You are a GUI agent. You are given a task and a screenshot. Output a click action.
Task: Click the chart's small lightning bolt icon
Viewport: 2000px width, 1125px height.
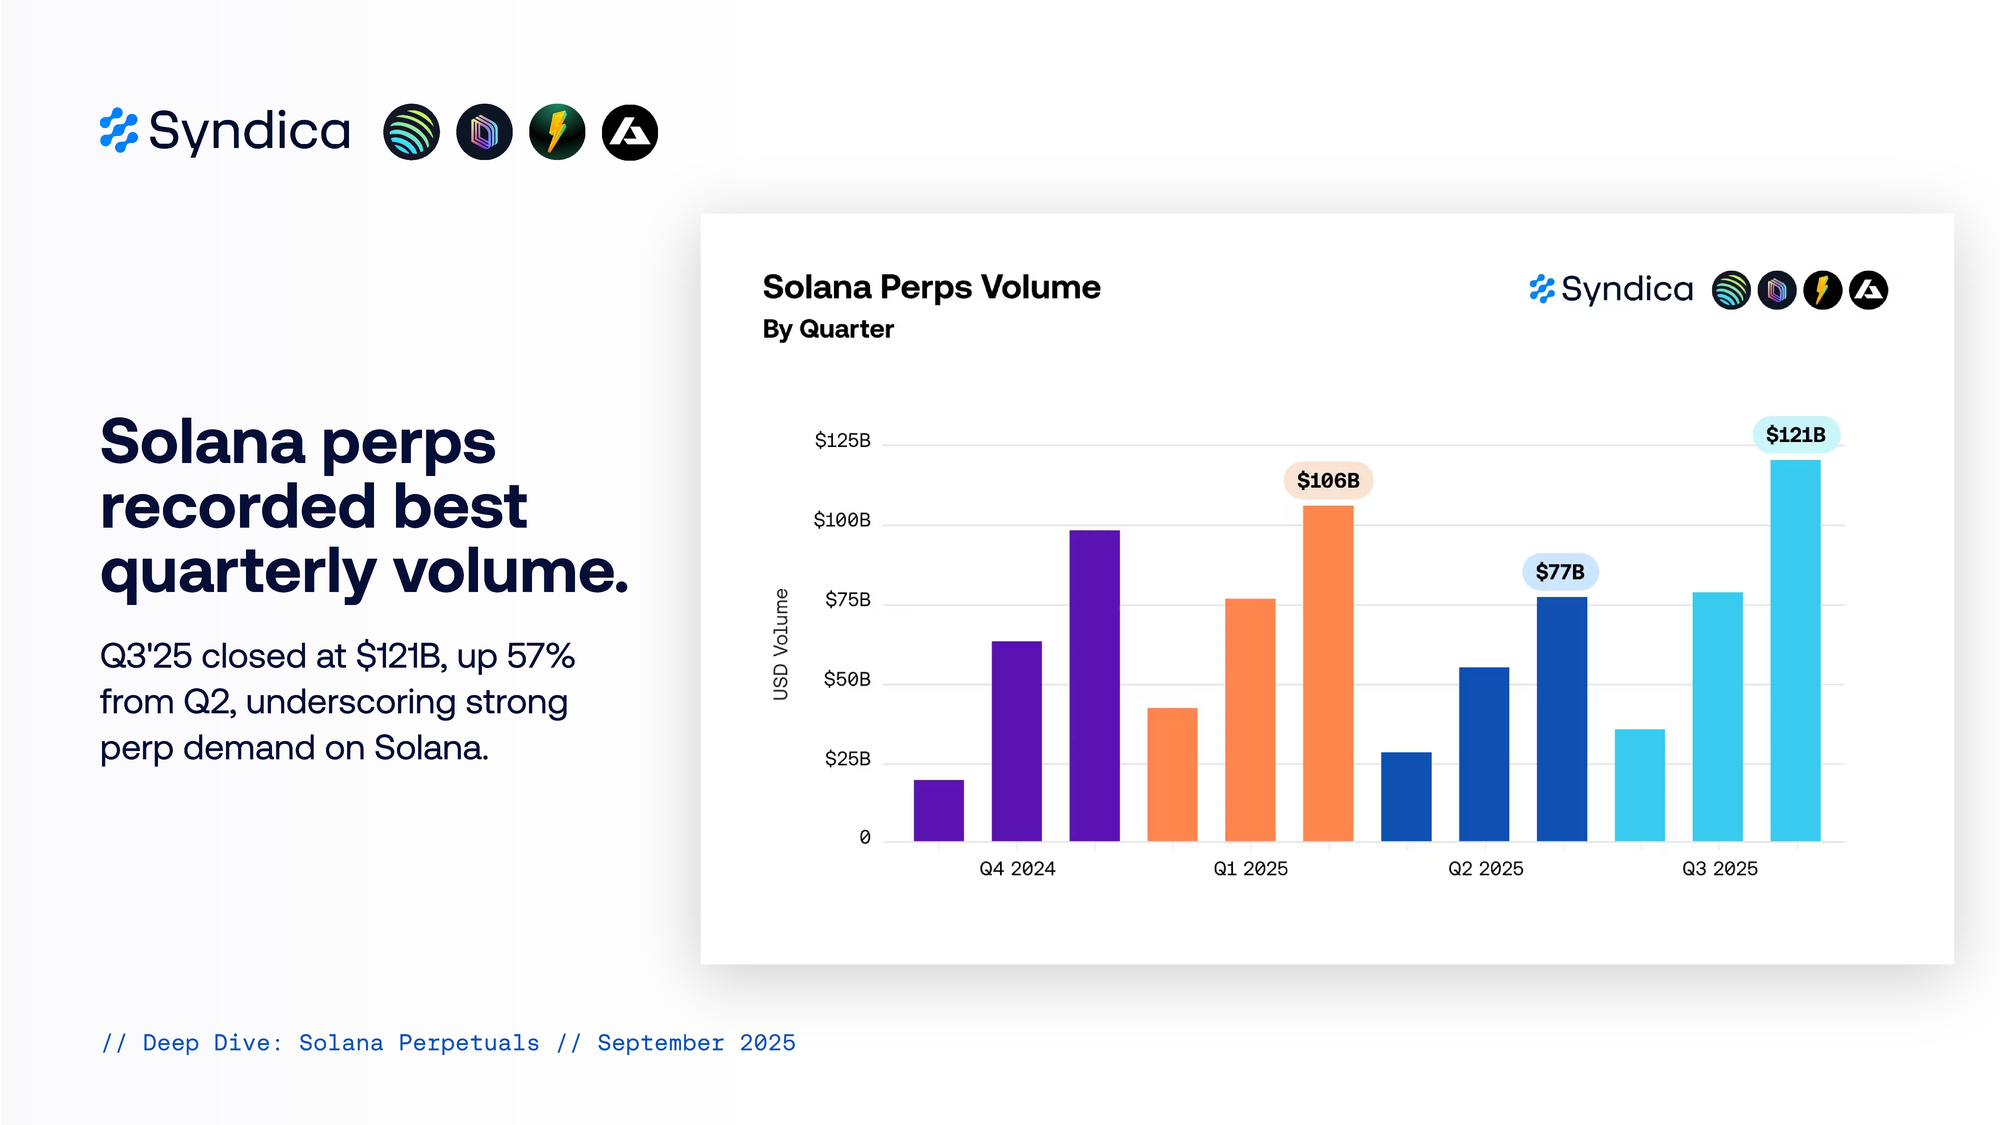tap(1822, 290)
